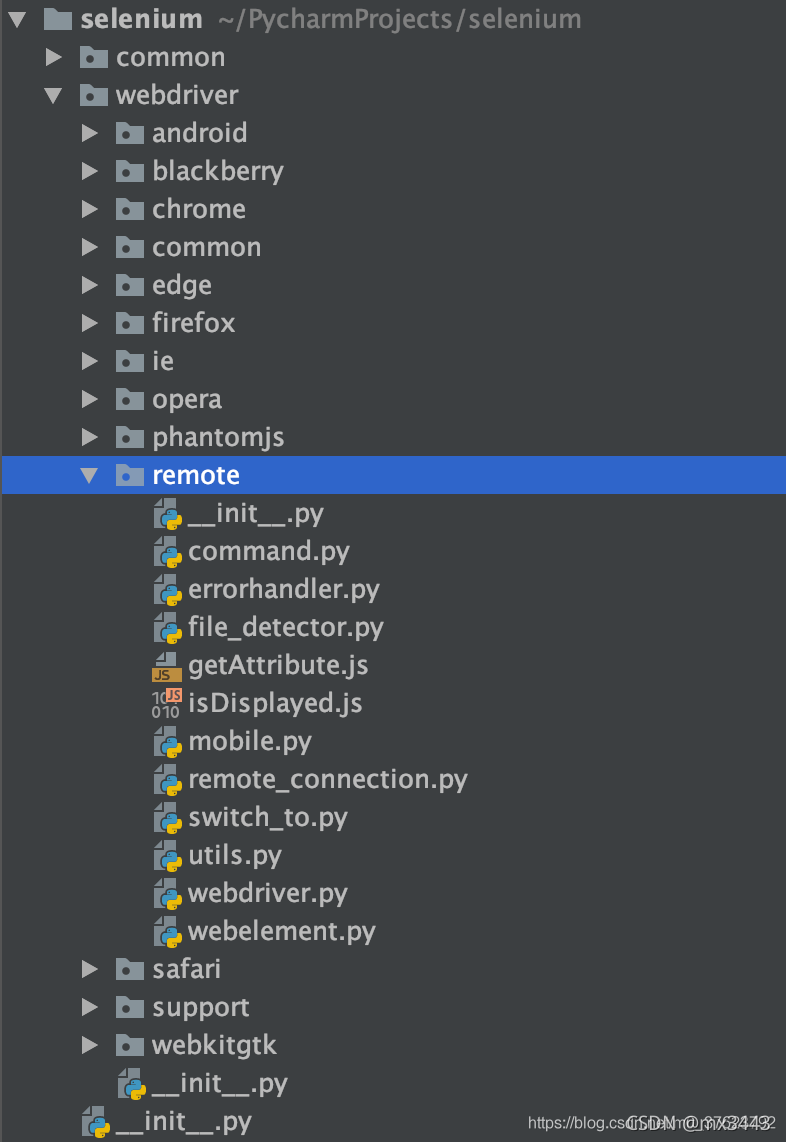
Task: Click the remote package folder icon
Action: click(130, 475)
